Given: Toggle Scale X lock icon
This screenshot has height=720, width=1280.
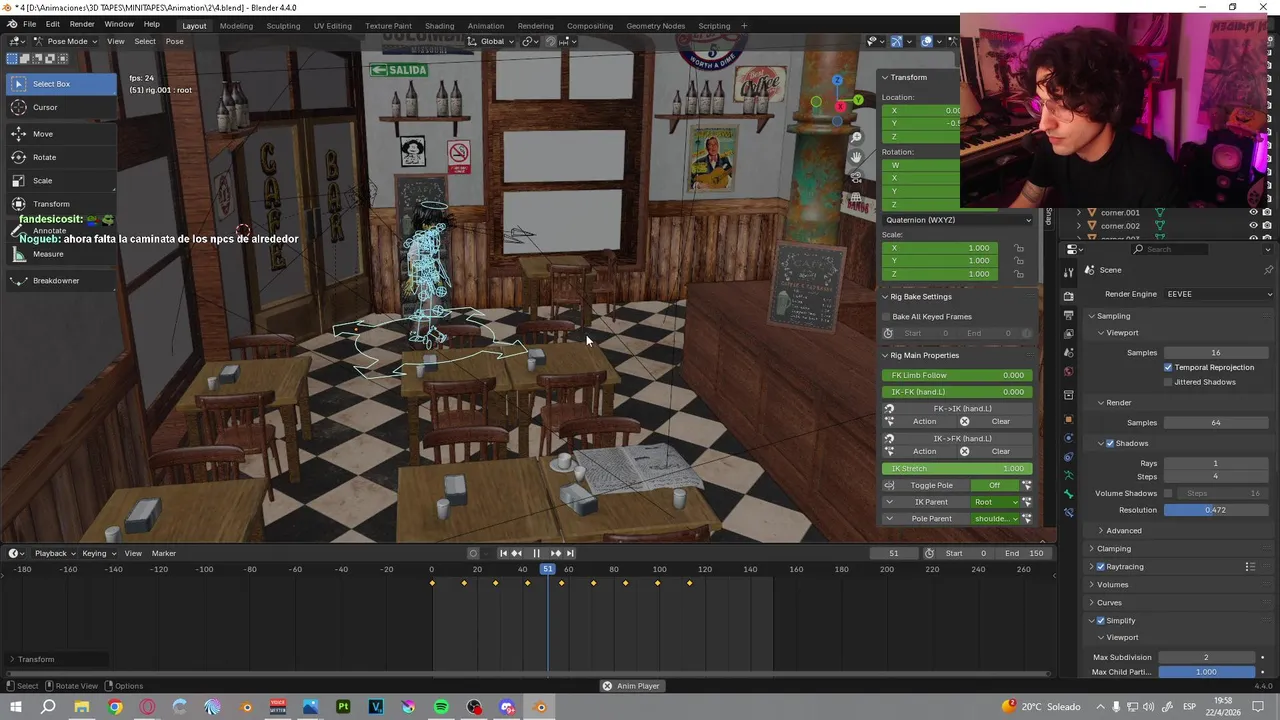Looking at the screenshot, I should (x=1019, y=248).
